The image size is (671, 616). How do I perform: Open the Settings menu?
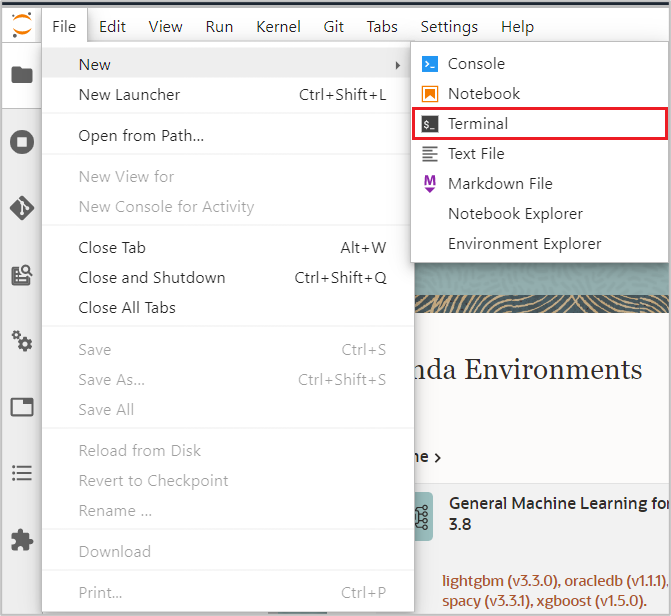click(x=449, y=27)
